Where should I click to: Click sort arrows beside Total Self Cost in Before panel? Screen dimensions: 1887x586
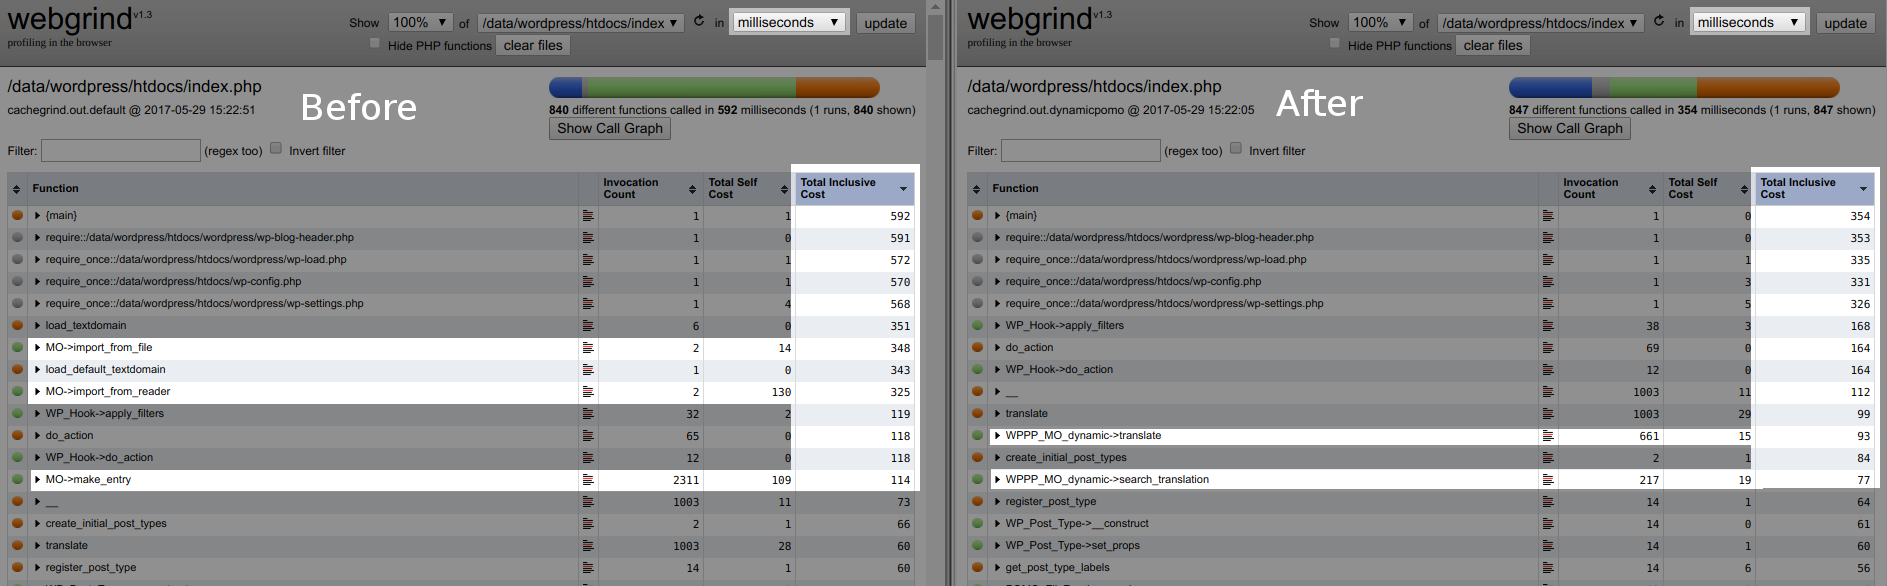click(784, 189)
